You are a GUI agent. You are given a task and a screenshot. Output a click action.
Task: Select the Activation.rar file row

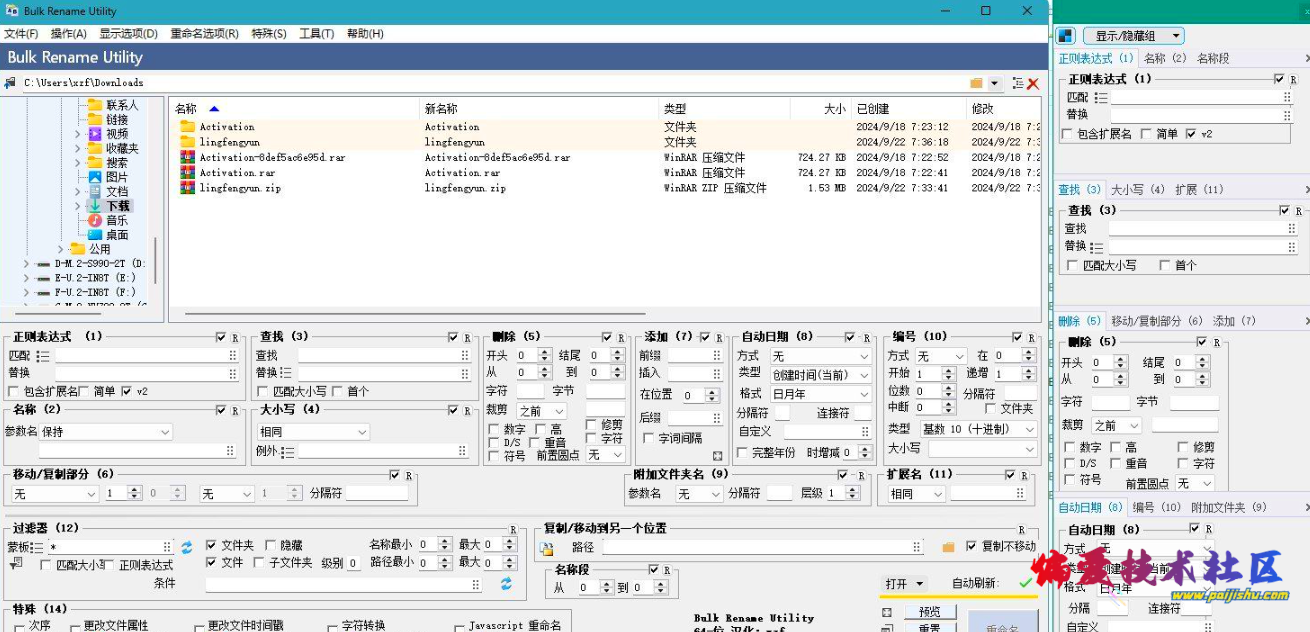tap(605, 172)
